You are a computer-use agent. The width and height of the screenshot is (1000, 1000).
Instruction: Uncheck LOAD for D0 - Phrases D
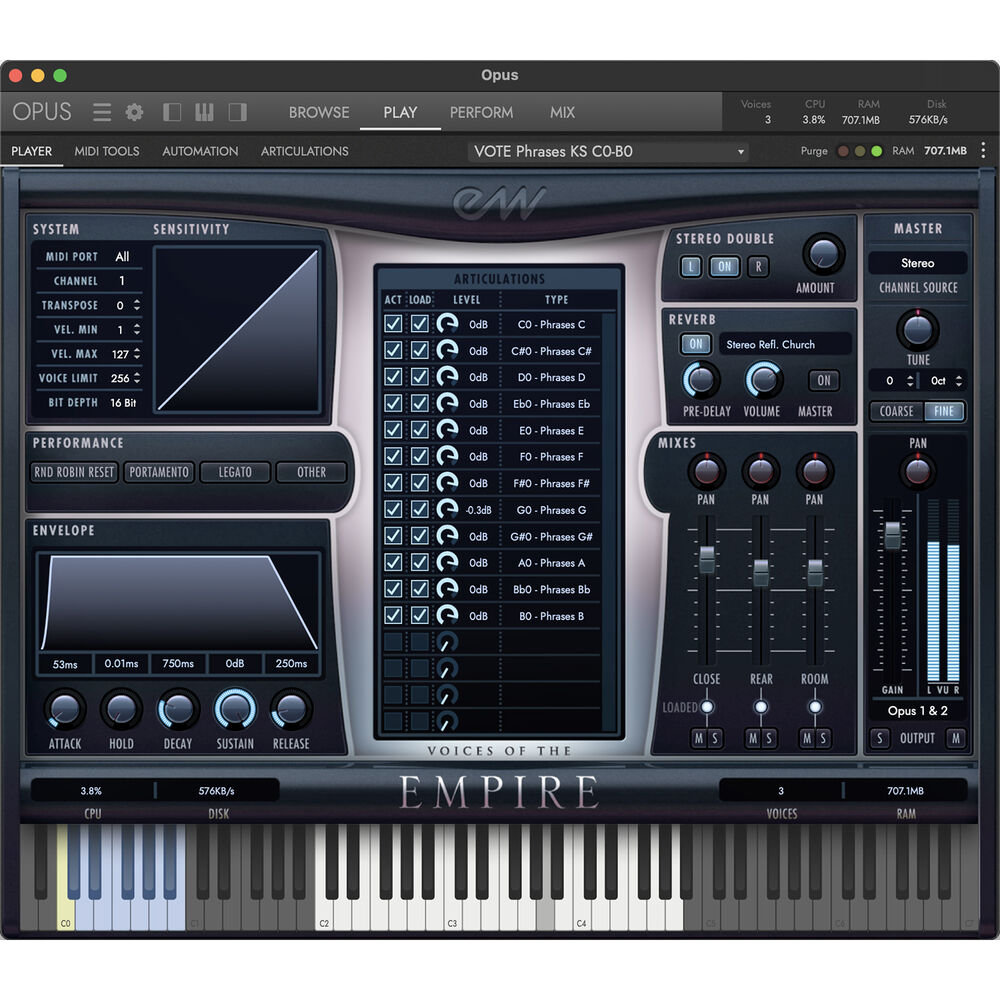(420, 377)
